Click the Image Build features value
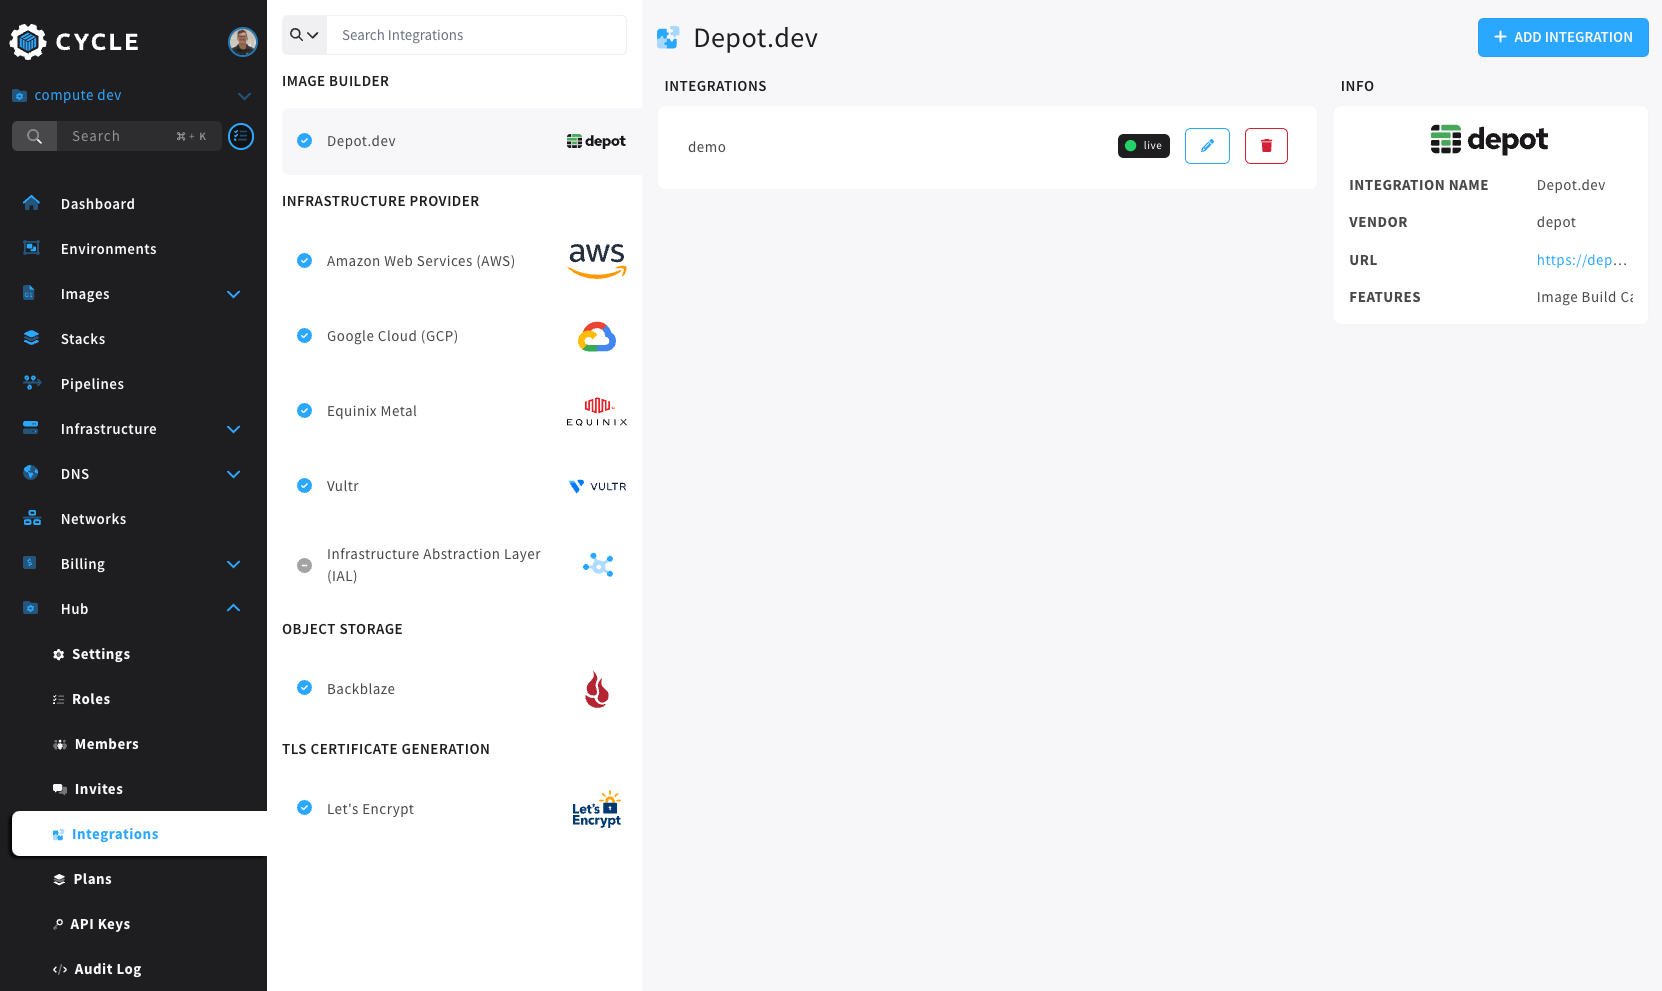Screen dimensions: 1662x991 [1585, 297]
